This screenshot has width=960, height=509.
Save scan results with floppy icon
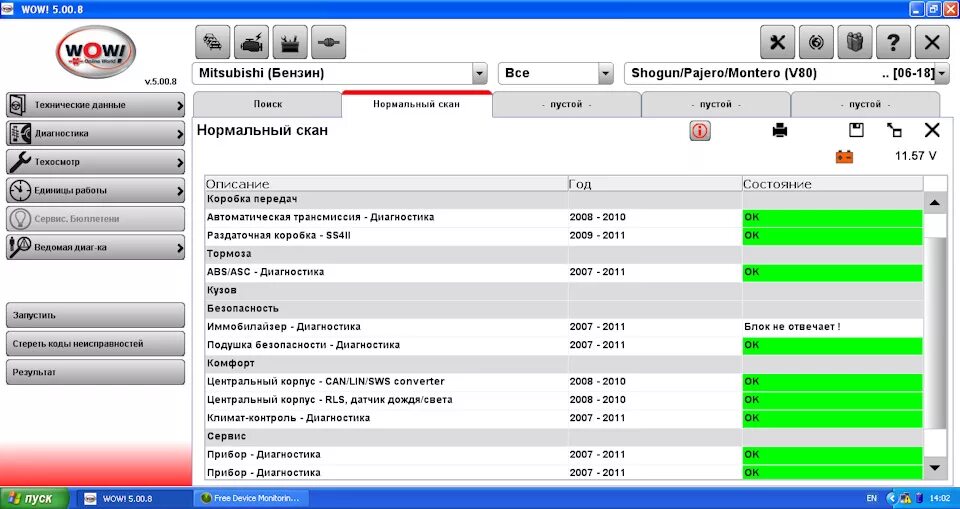pos(856,130)
